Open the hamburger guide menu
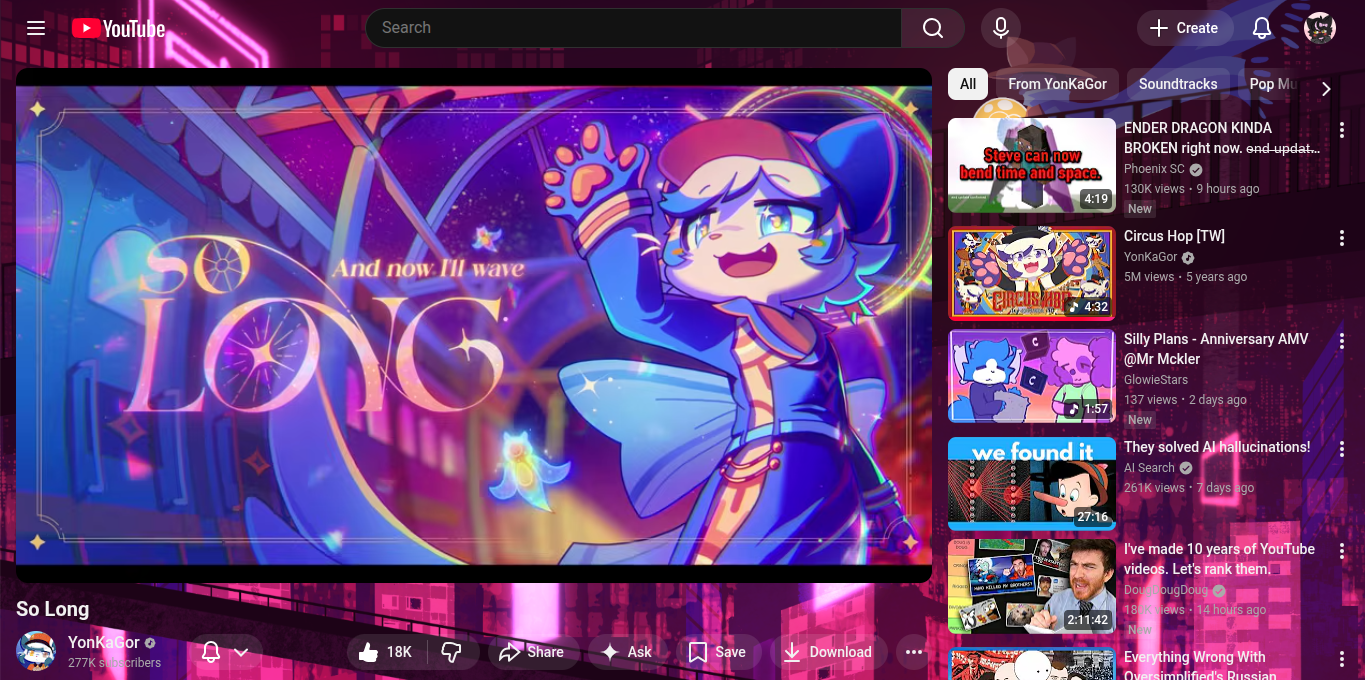 pos(36,28)
